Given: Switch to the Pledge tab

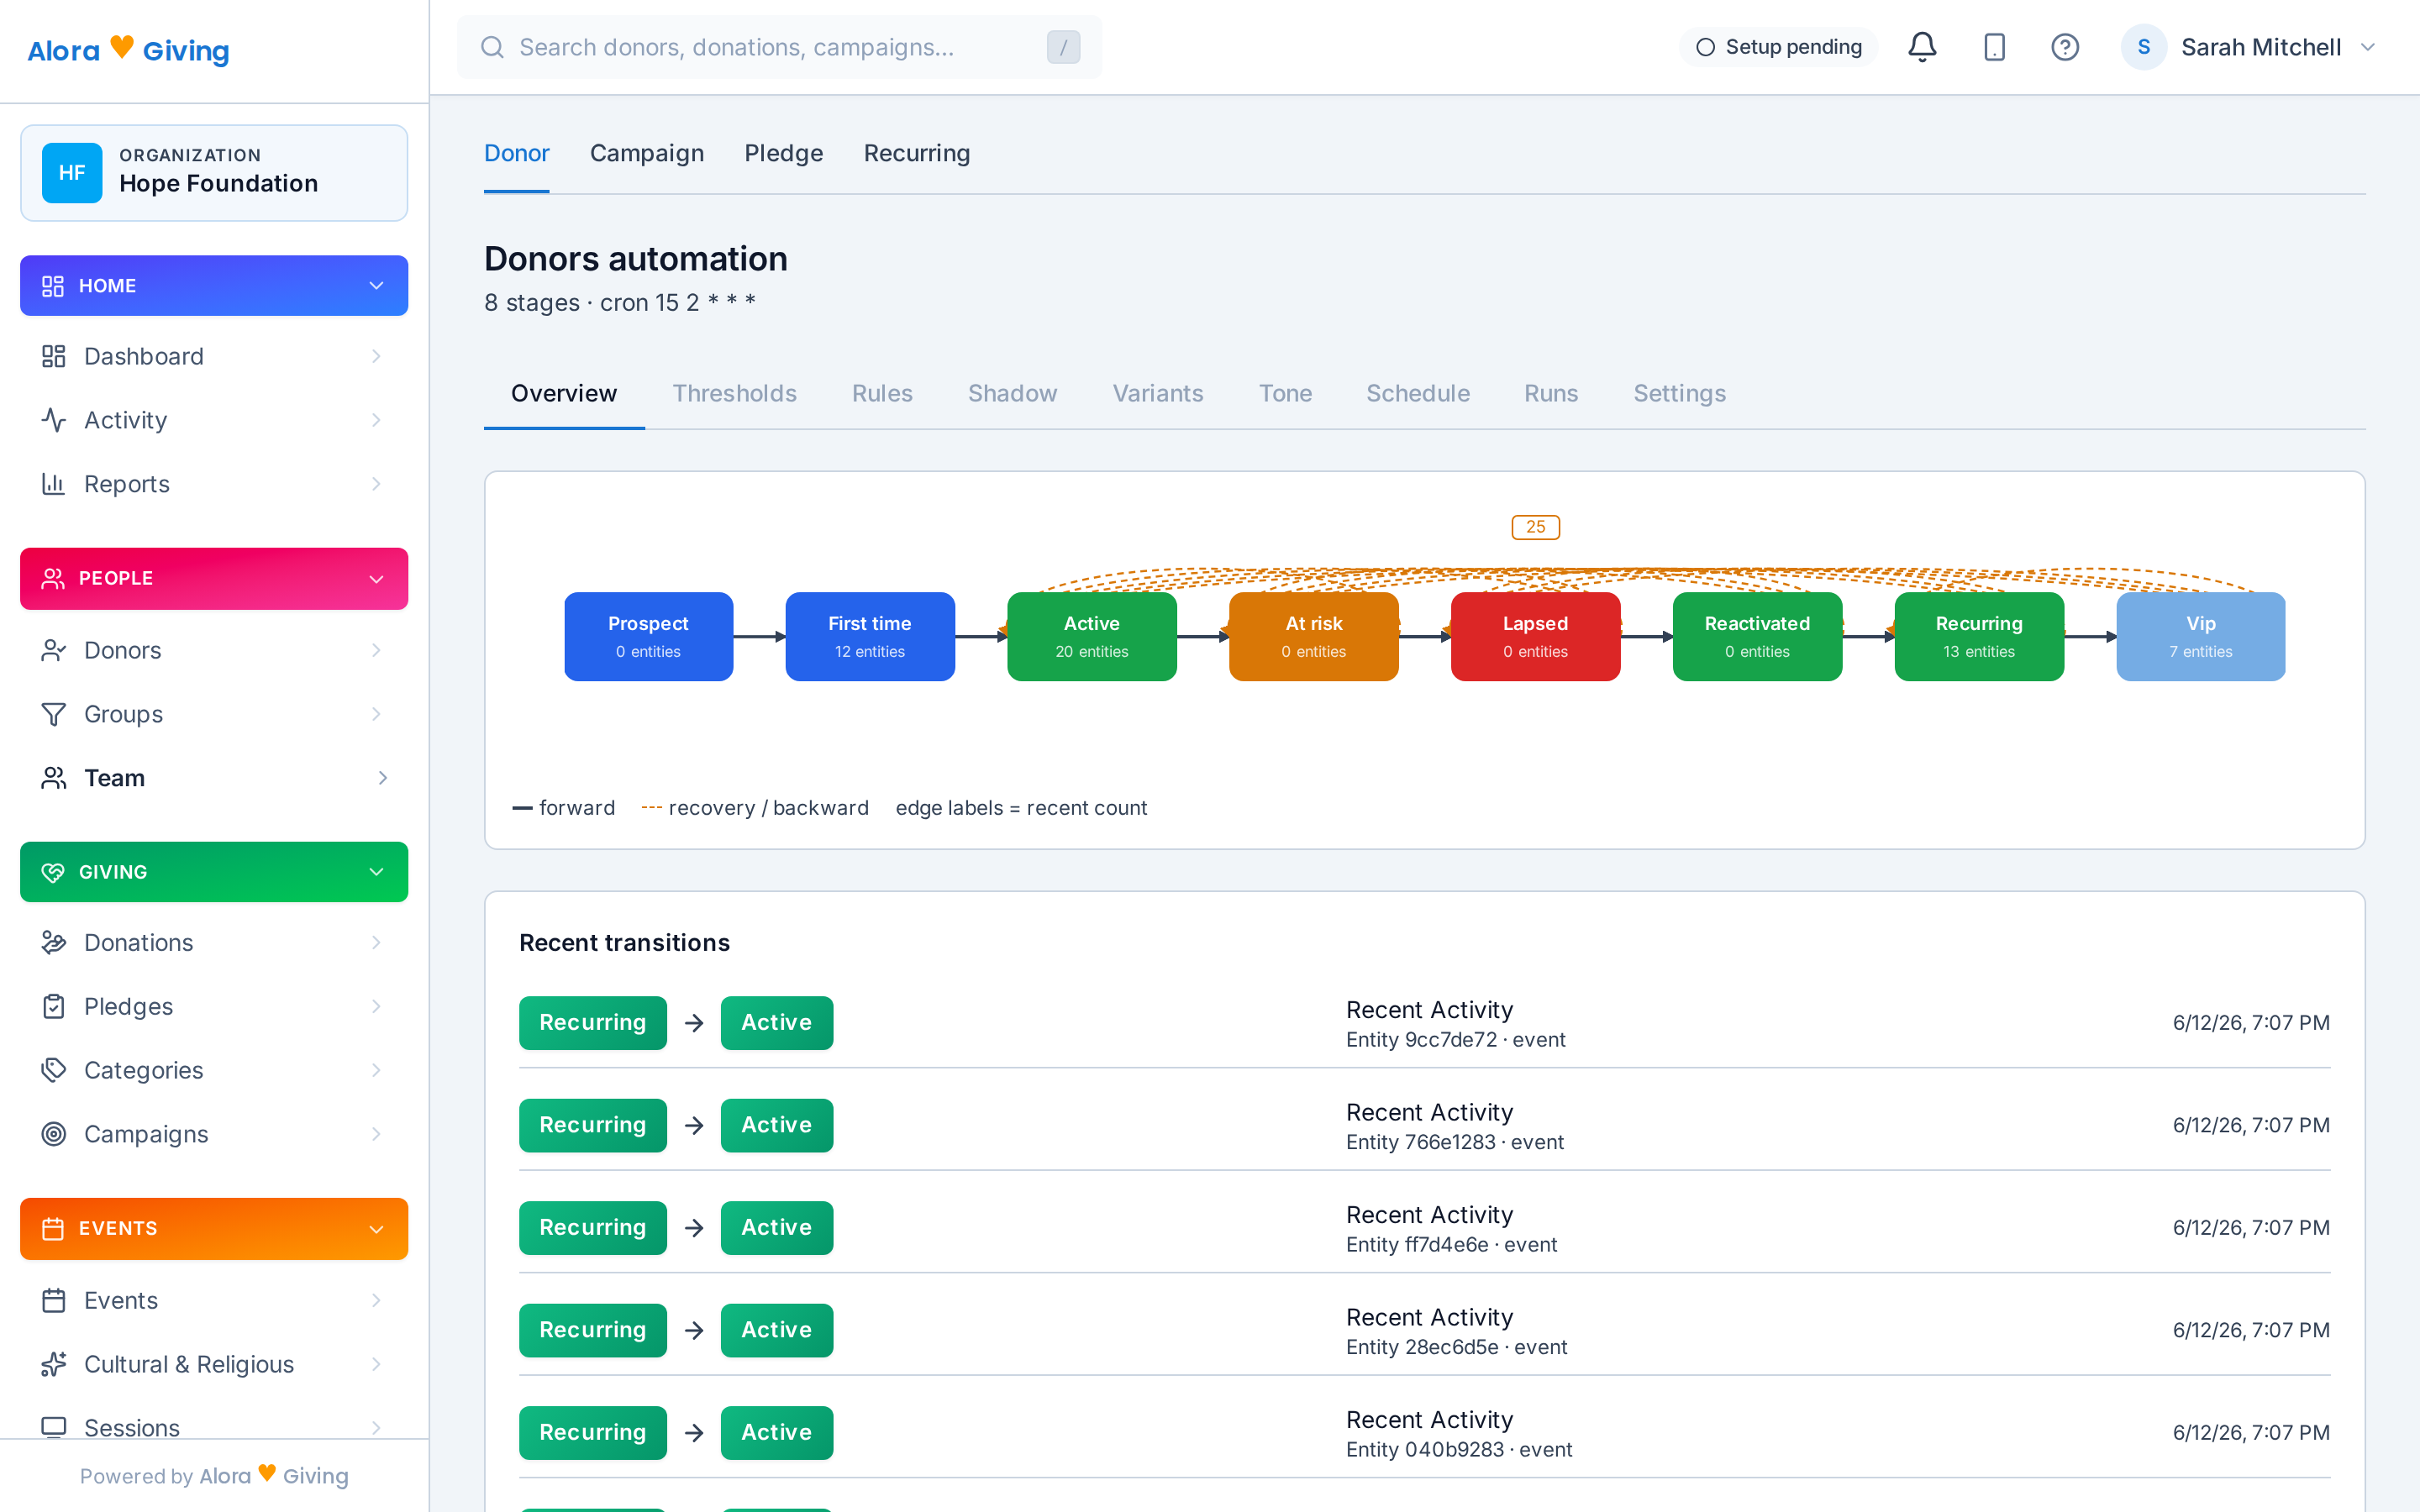Looking at the screenshot, I should (784, 153).
